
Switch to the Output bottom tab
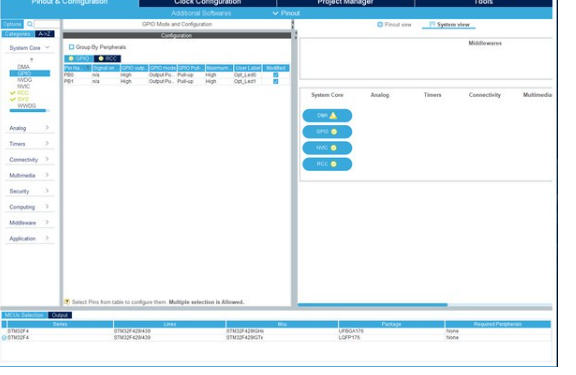(60, 315)
